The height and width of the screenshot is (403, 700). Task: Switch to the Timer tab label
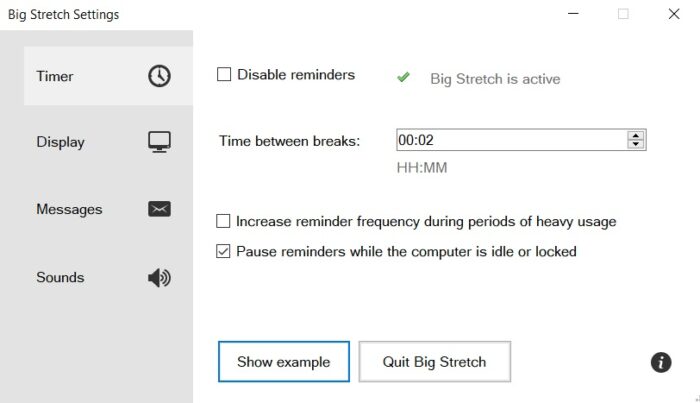click(55, 76)
